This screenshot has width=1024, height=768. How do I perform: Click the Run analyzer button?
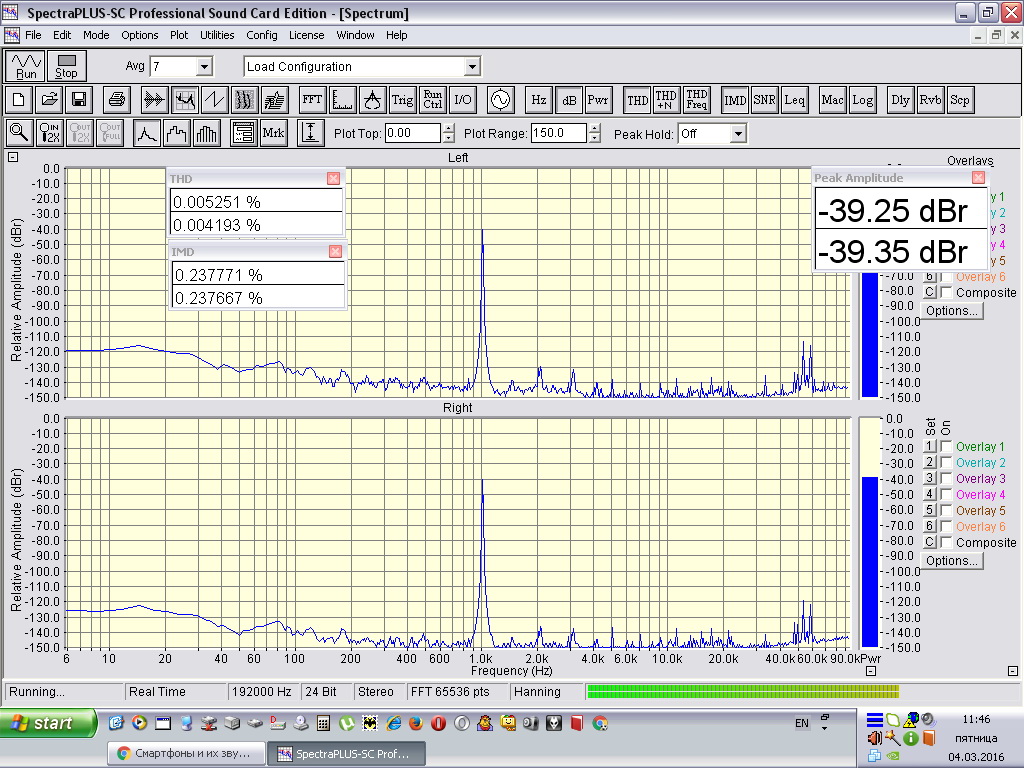click(x=26, y=66)
